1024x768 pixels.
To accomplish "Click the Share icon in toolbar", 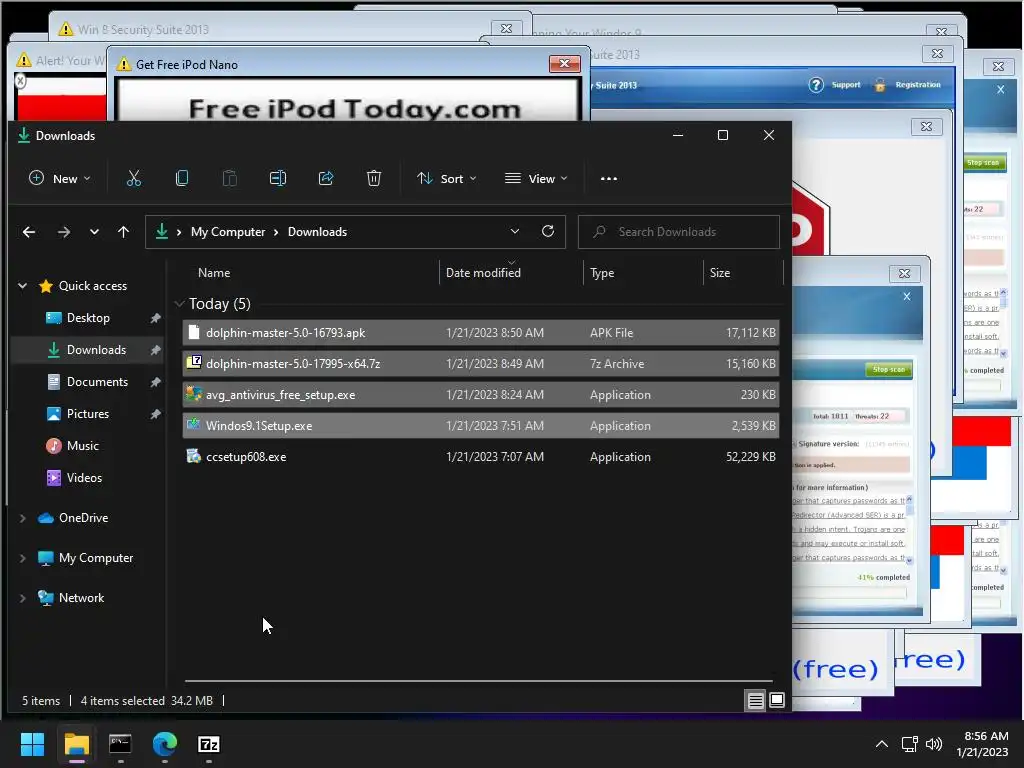I will (x=326, y=178).
